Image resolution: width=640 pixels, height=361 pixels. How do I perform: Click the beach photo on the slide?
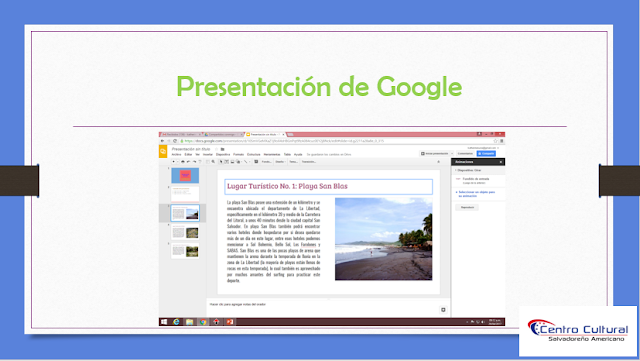[384, 239]
